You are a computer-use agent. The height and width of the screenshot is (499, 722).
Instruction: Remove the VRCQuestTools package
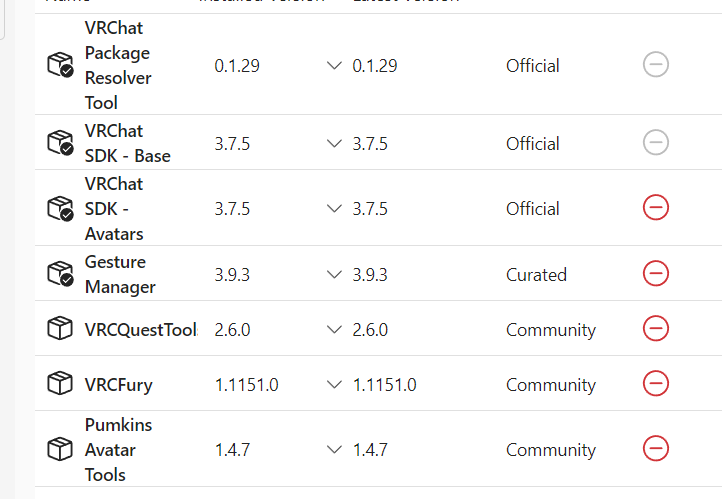point(656,328)
